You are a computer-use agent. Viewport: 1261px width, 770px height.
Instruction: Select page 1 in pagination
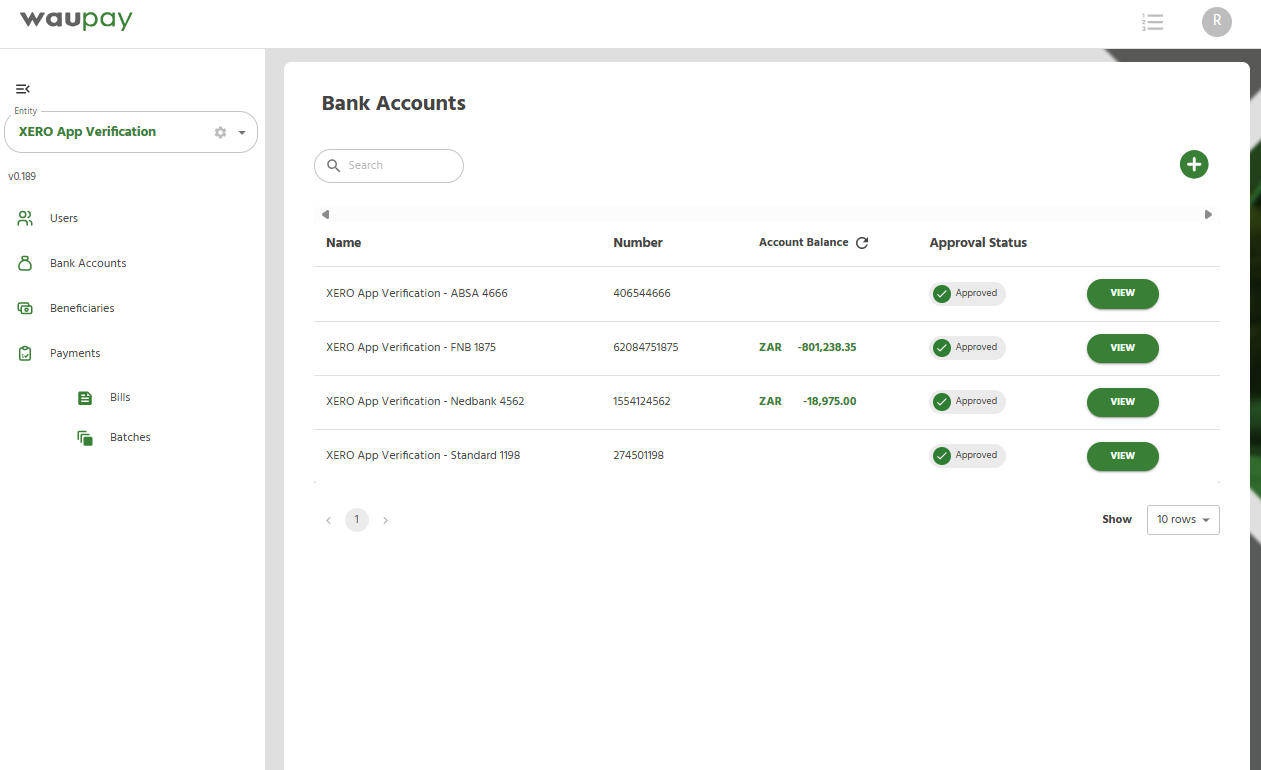pos(357,520)
